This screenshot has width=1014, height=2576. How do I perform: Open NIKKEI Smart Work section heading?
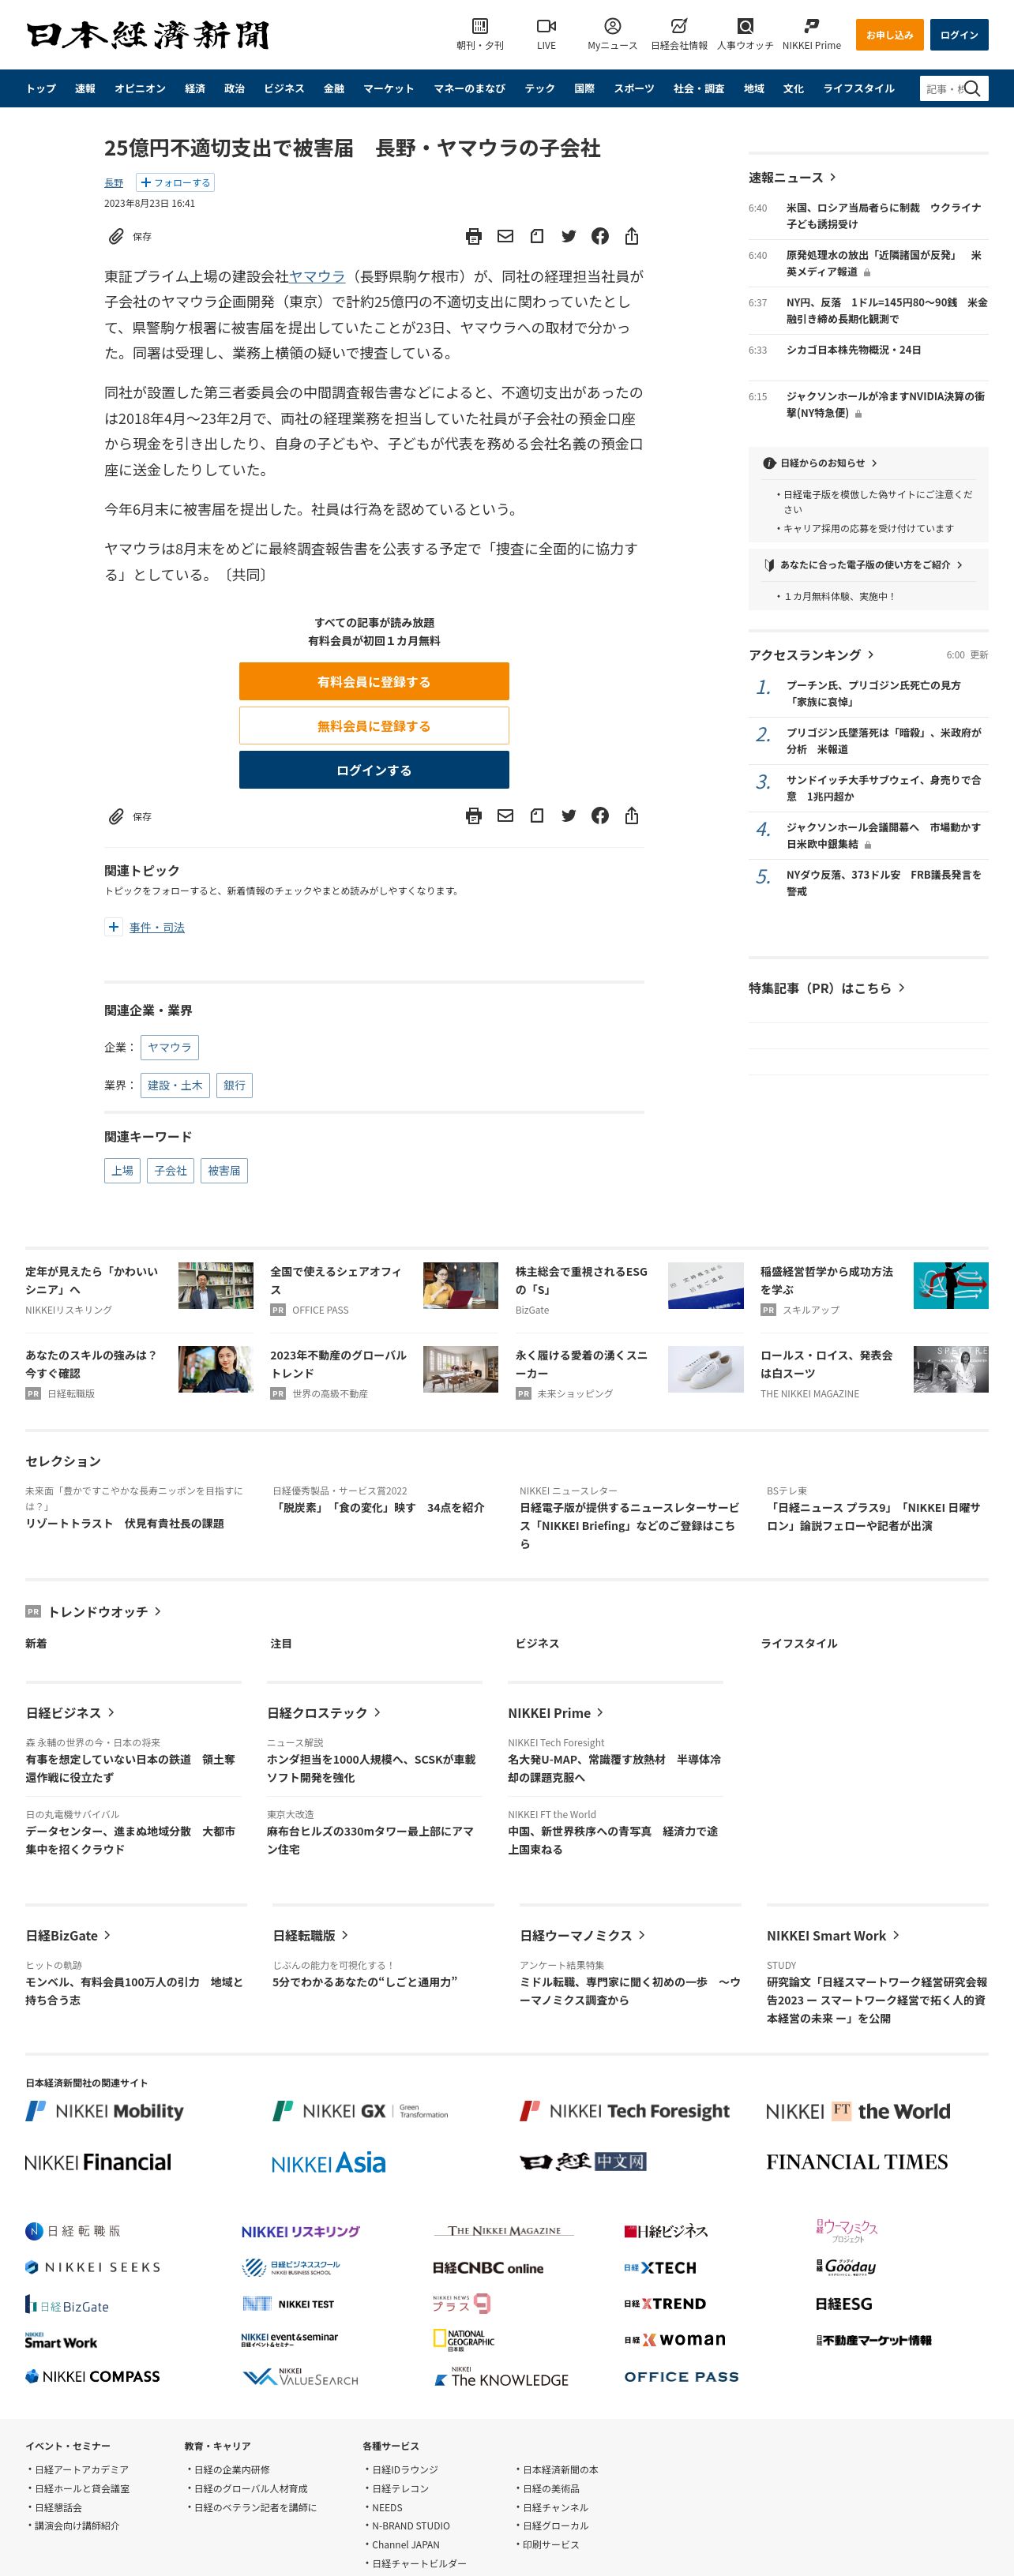click(x=833, y=1936)
